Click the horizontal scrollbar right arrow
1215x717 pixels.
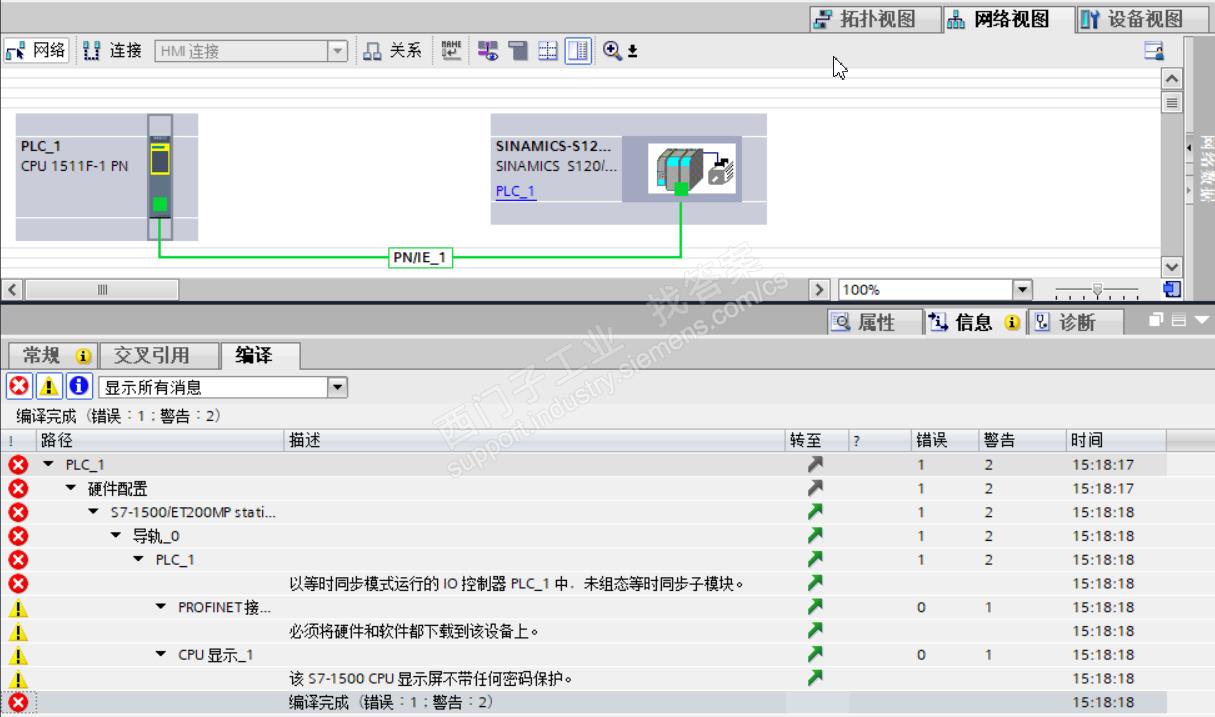[x=820, y=290]
